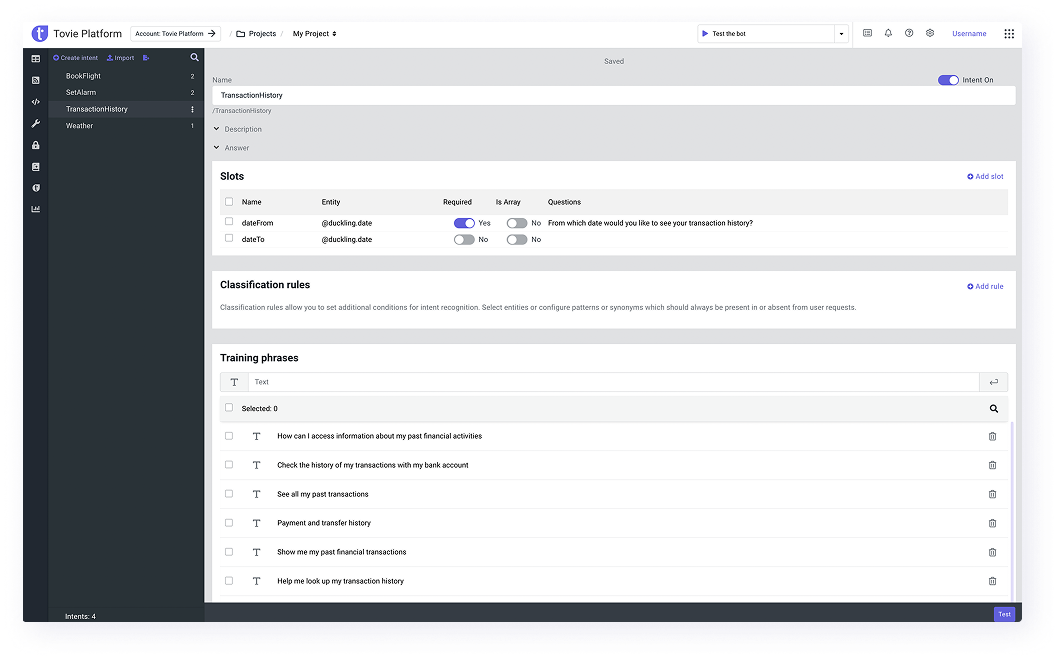Viewport: 1060px width, 660px height.
Task: Search training phrases with magnifier icon
Action: tap(994, 408)
